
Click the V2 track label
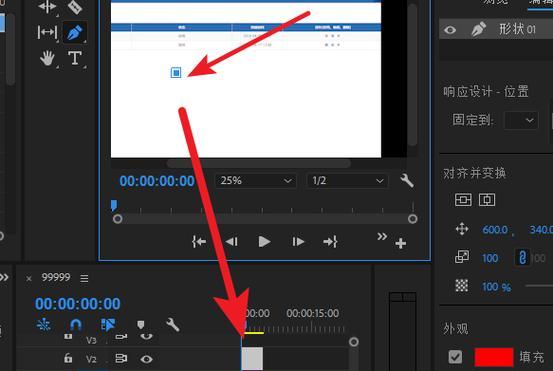91,359
